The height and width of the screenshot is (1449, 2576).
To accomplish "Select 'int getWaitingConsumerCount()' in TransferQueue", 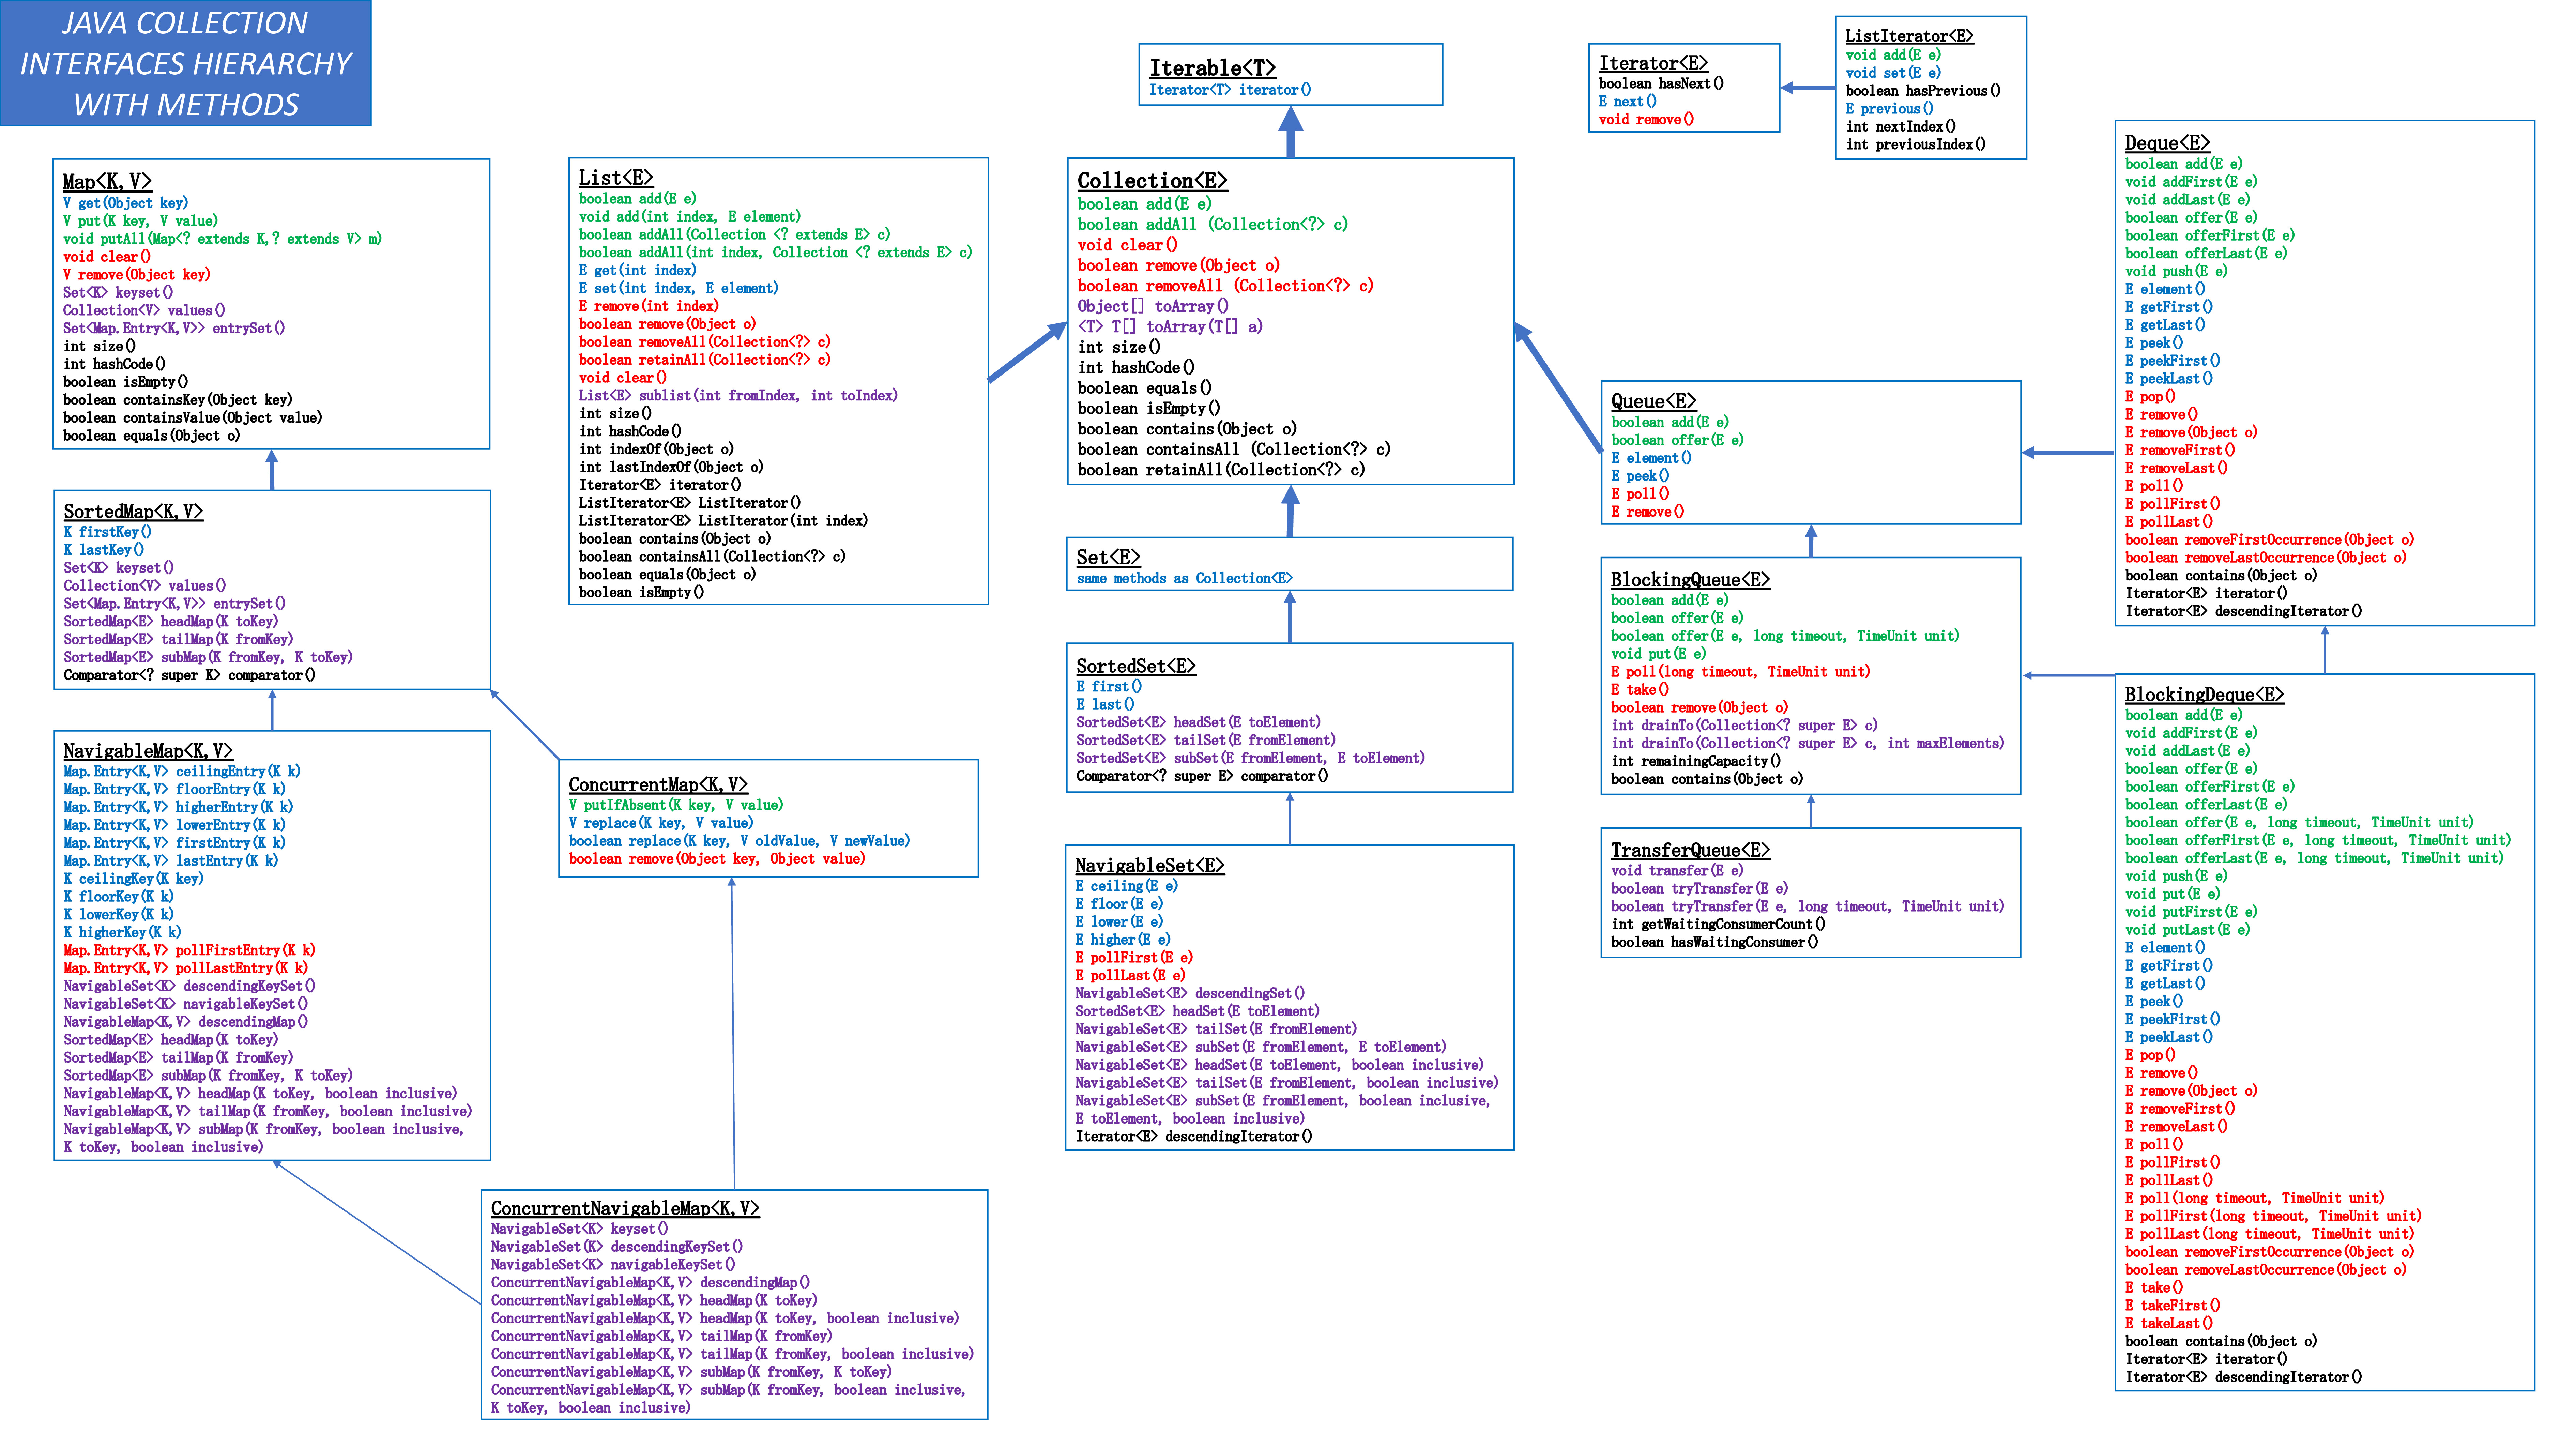I will 1718,925.
